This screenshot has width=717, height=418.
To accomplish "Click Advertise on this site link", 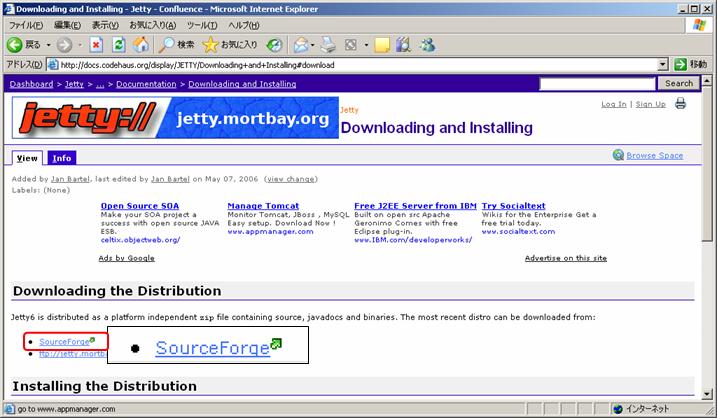I will [x=566, y=258].
